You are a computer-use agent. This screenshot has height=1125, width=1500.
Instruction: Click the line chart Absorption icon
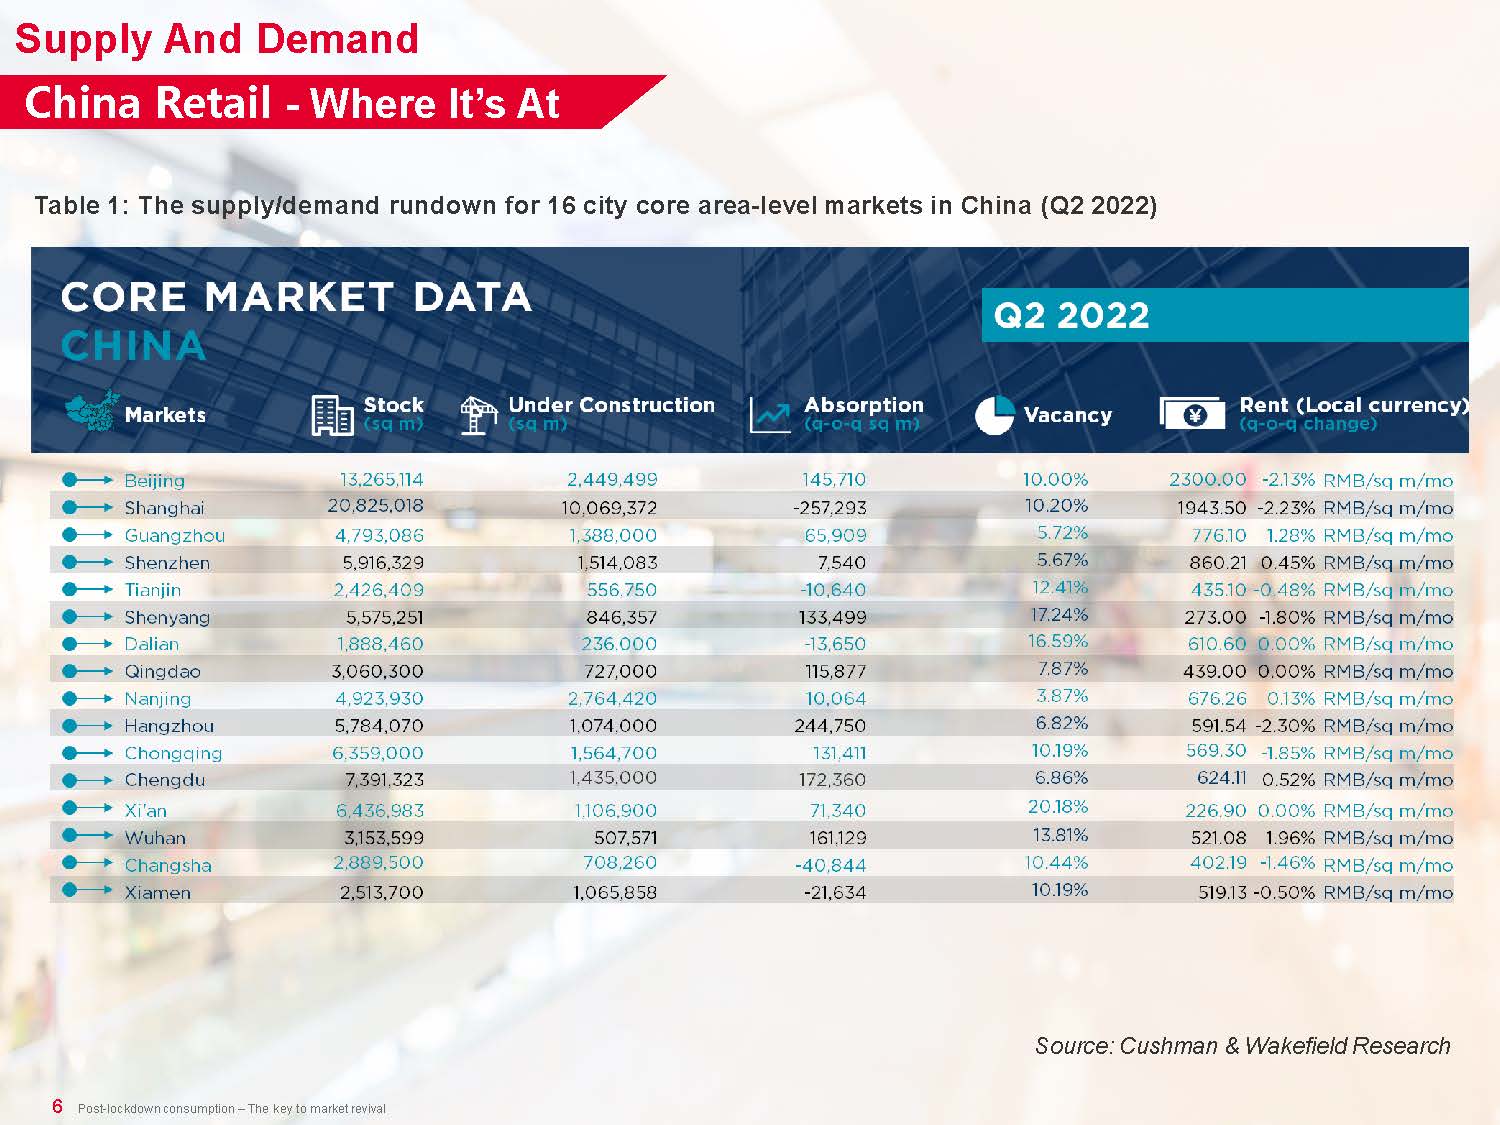click(770, 414)
